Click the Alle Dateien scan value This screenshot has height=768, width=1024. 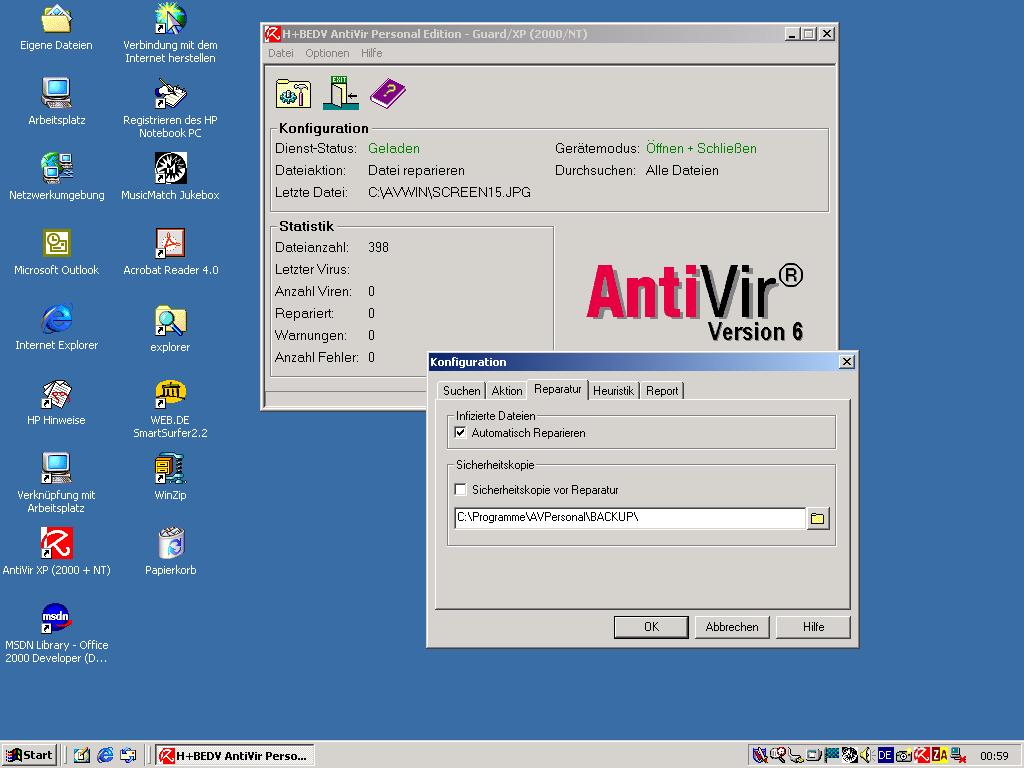click(x=682, y=170)
